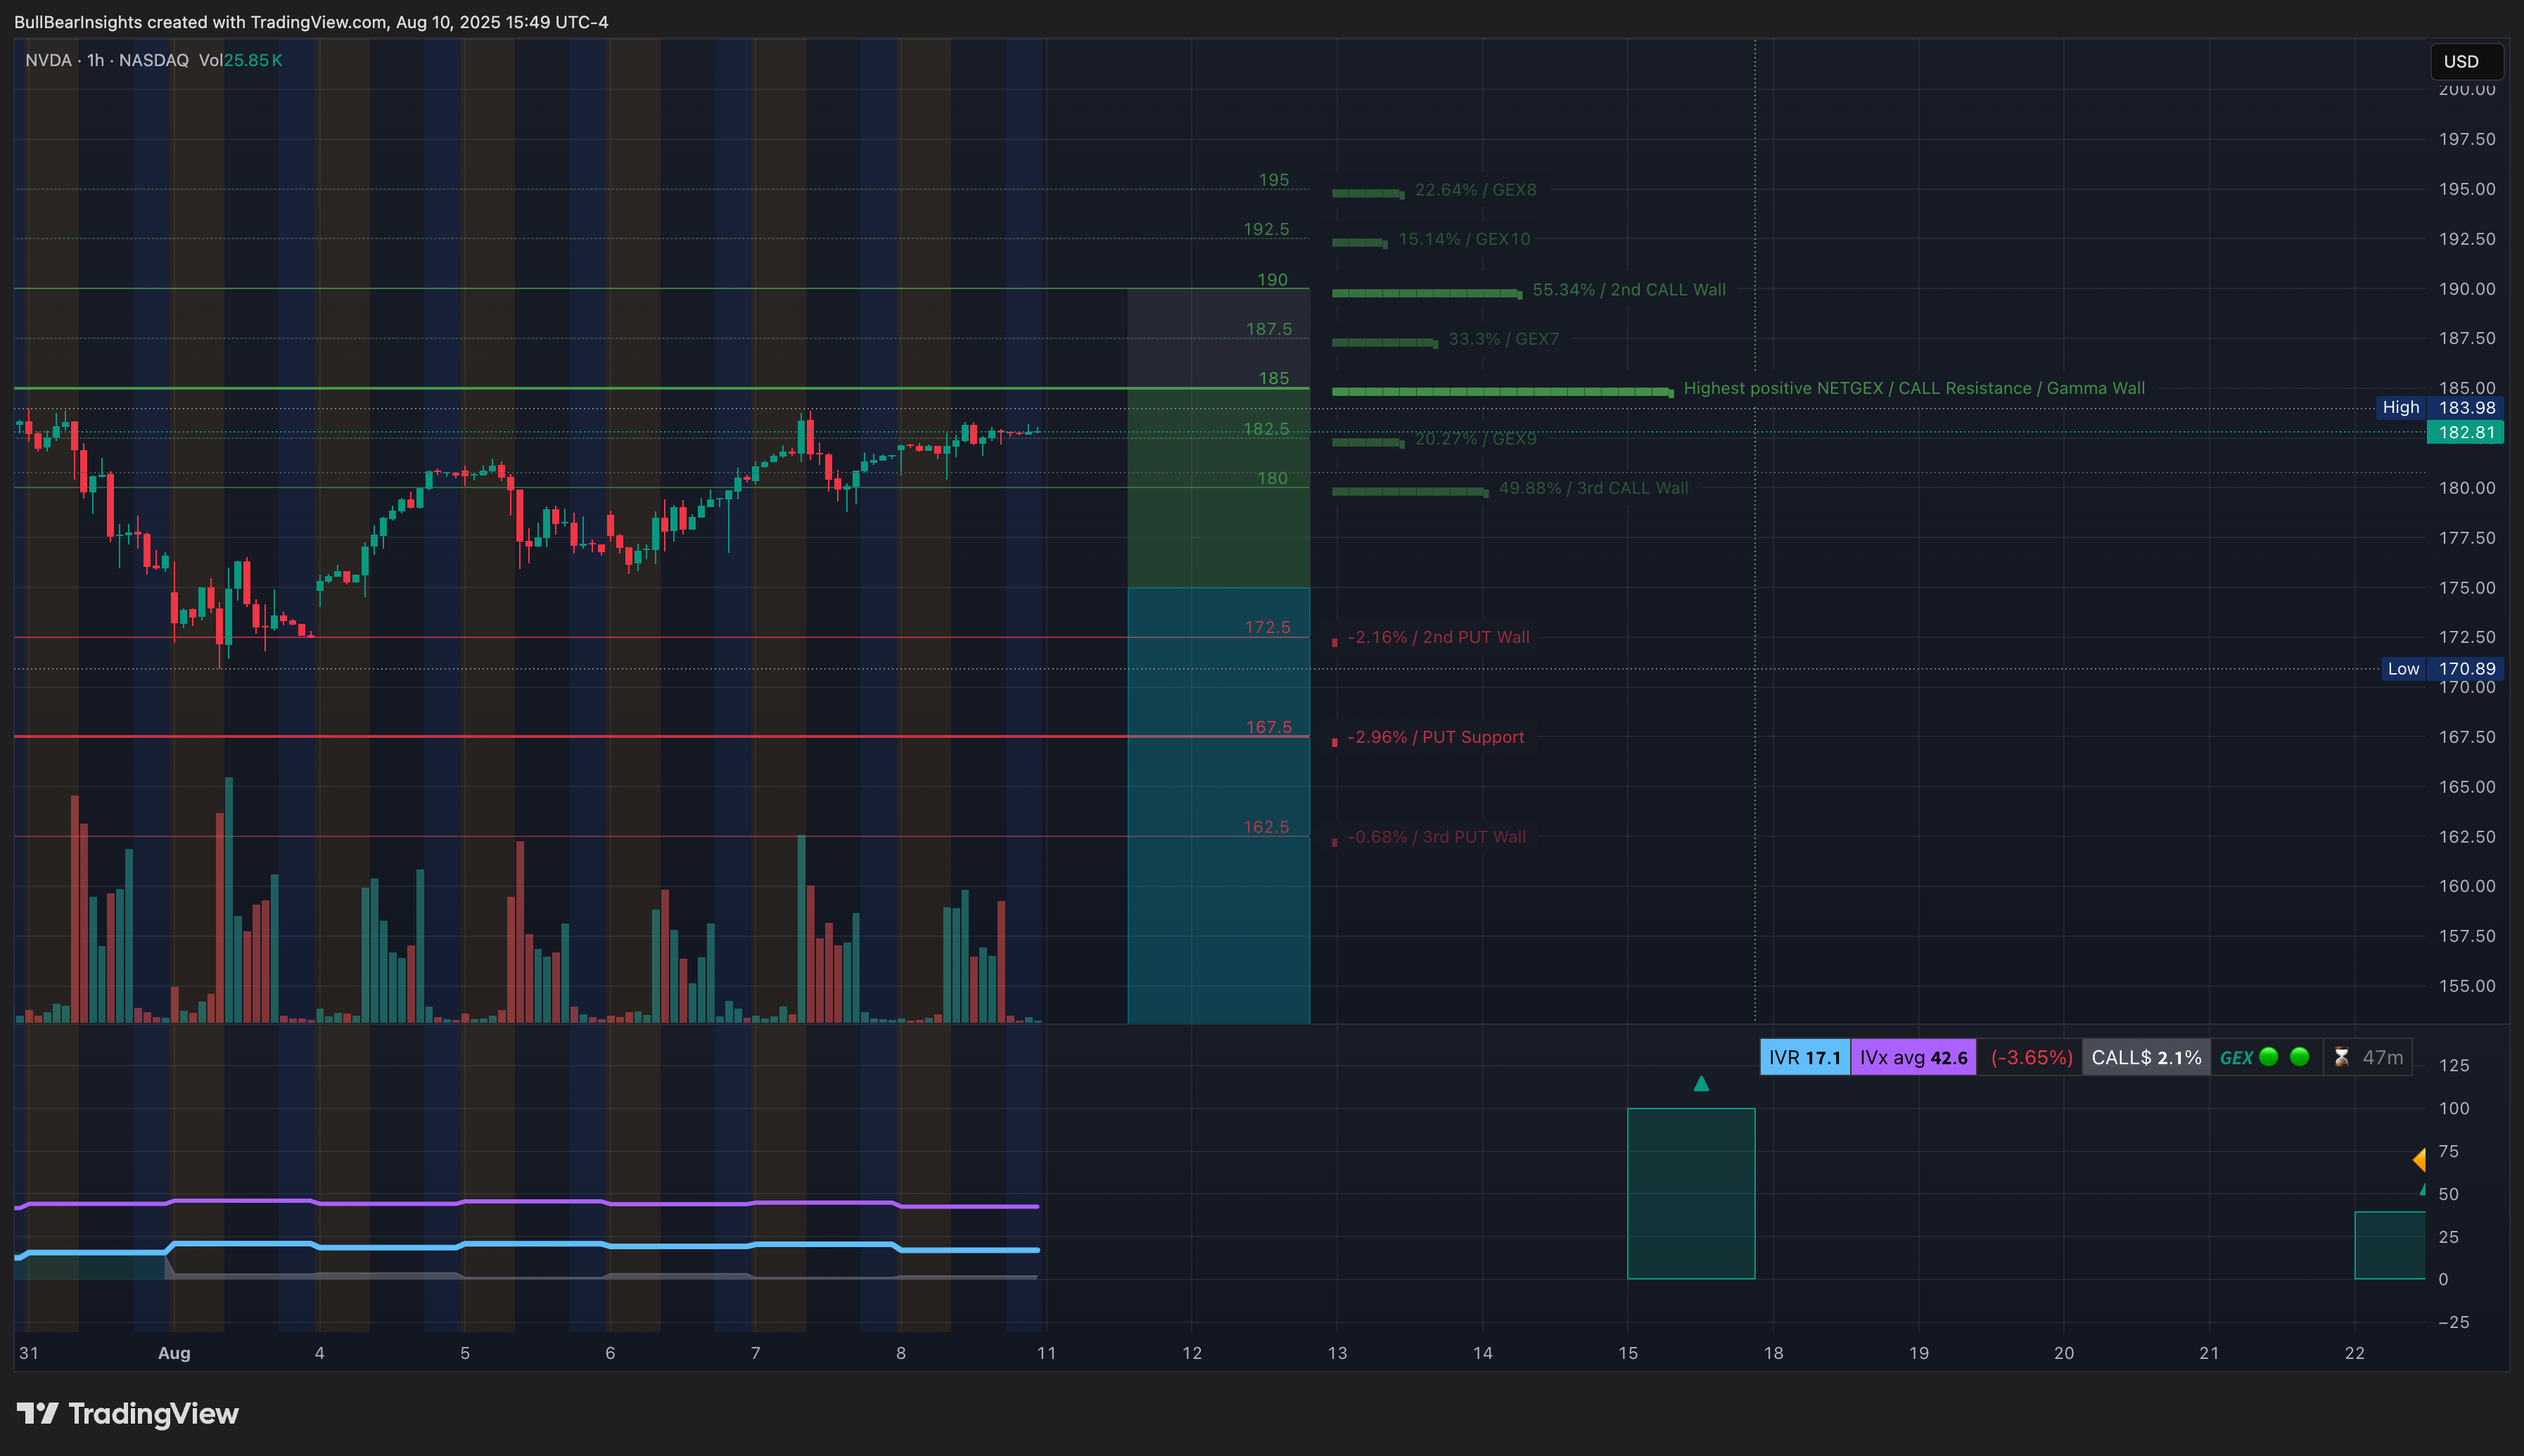The width and height of the screenshot is (2524, 1456).
Task: Click the green 3rd CALL Wall GEX bar
Action: coord(1410,492)
